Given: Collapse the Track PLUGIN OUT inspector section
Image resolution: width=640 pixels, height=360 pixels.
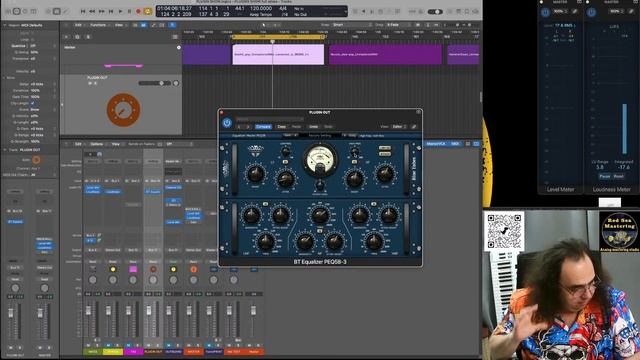Looking at the screenshot, I should coord(4,150).
